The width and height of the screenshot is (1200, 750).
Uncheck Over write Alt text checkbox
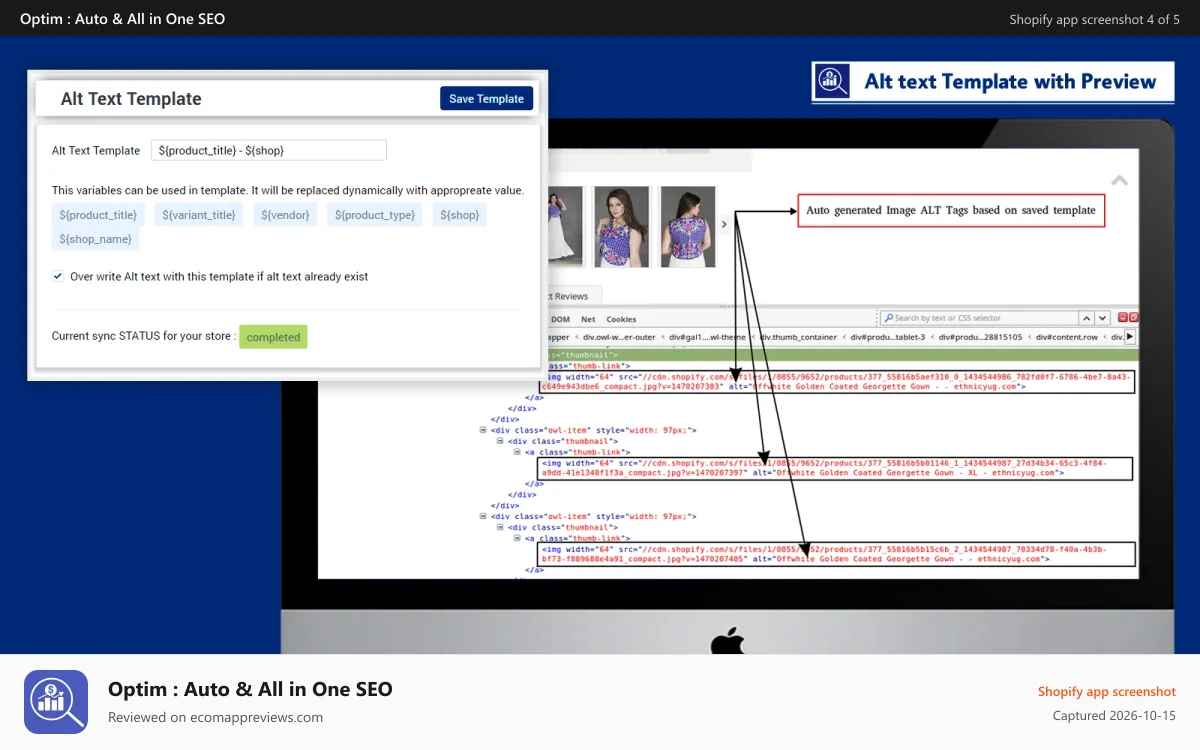tap(59, 276)
